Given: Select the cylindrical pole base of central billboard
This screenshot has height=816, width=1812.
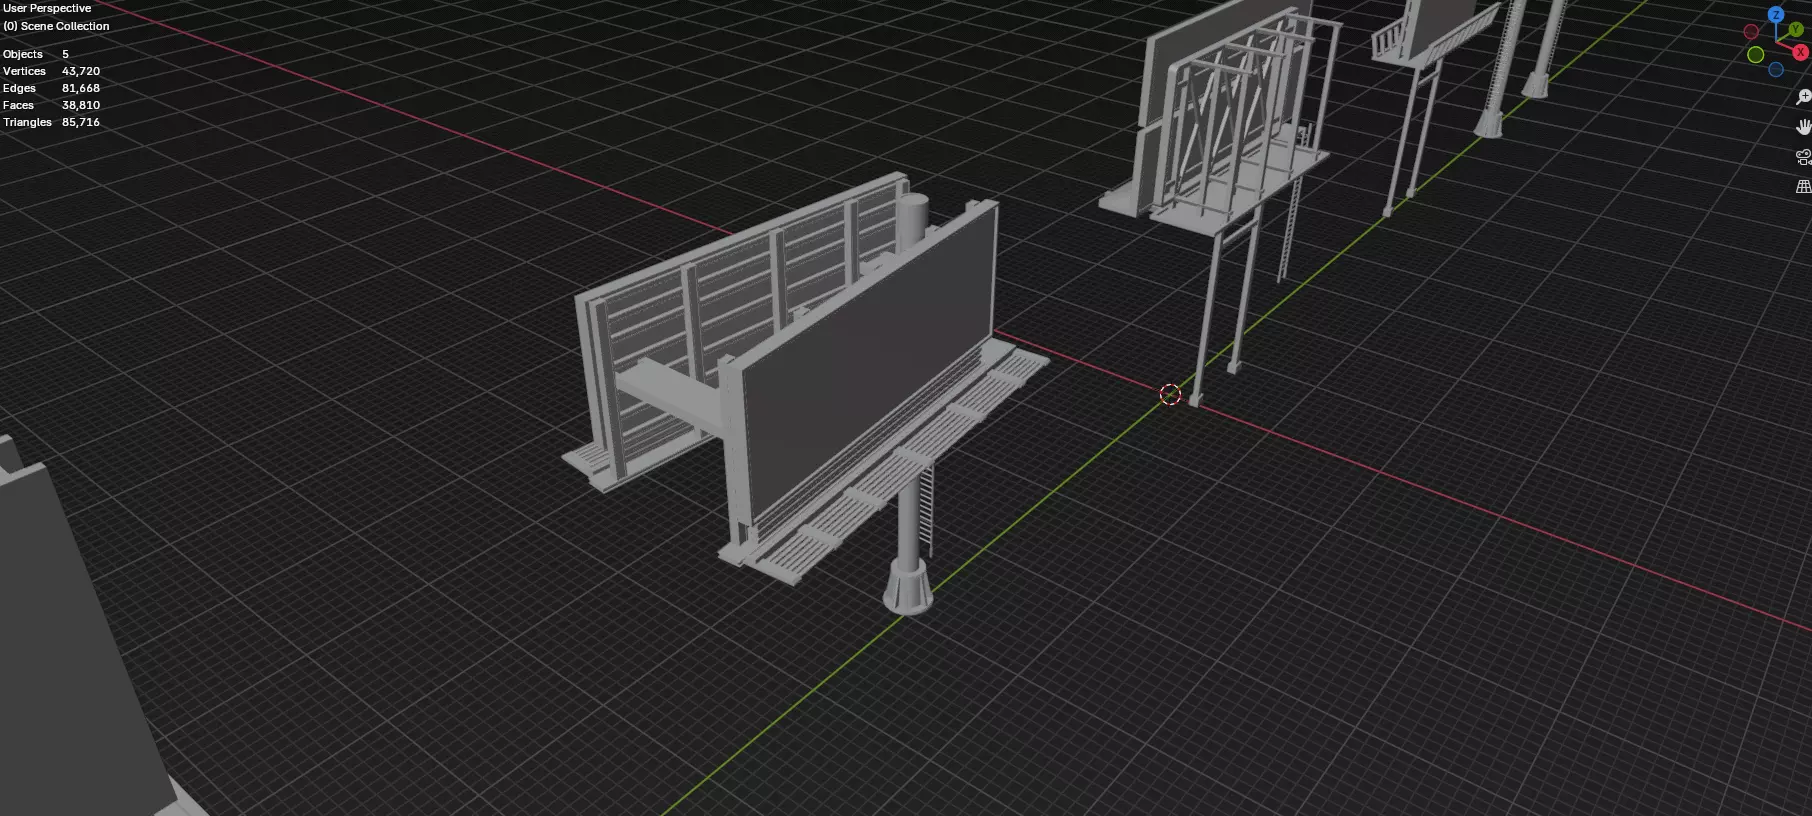Looking at the screenshot, I should coord(908,585).
